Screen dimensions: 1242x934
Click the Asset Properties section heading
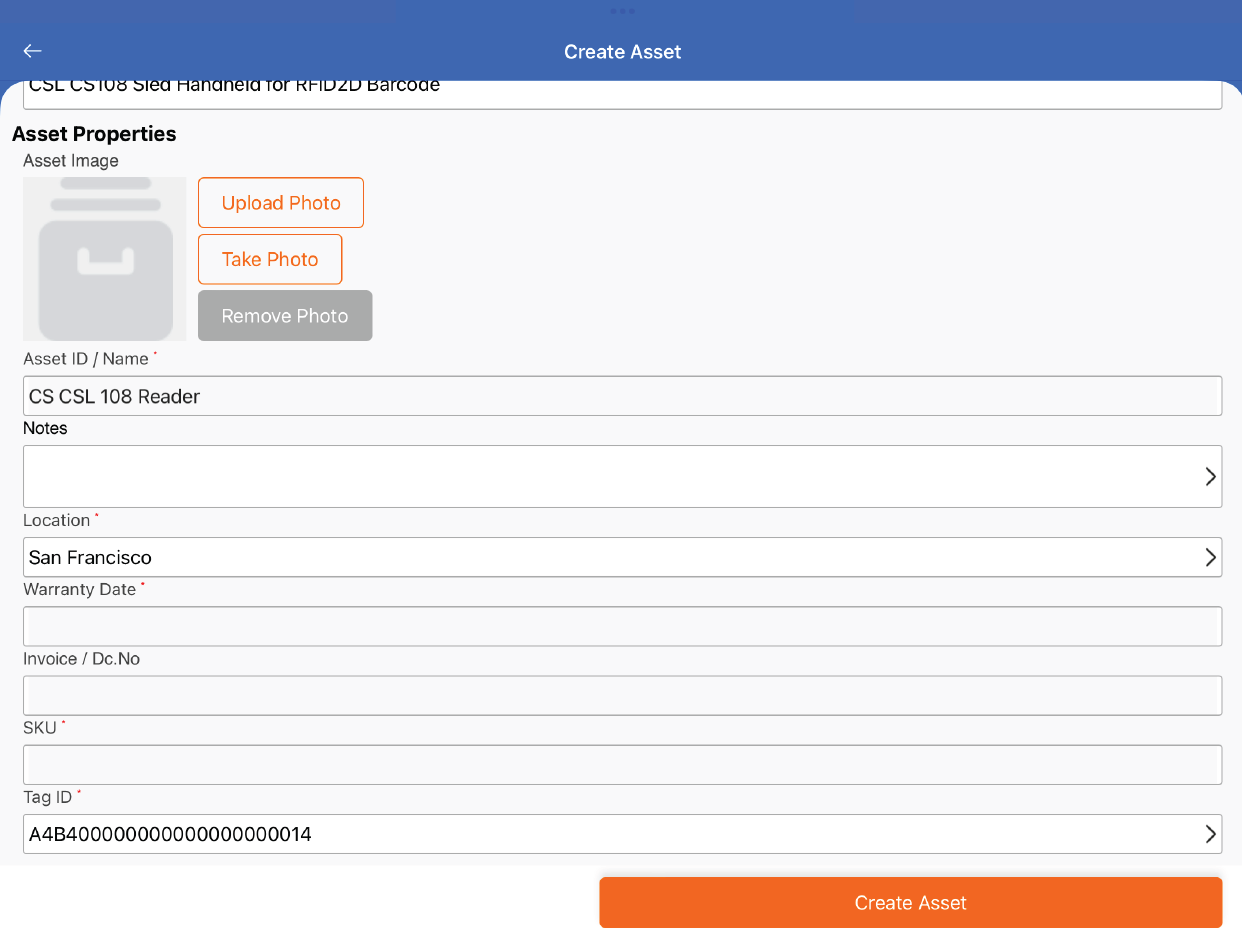point(94,134)
